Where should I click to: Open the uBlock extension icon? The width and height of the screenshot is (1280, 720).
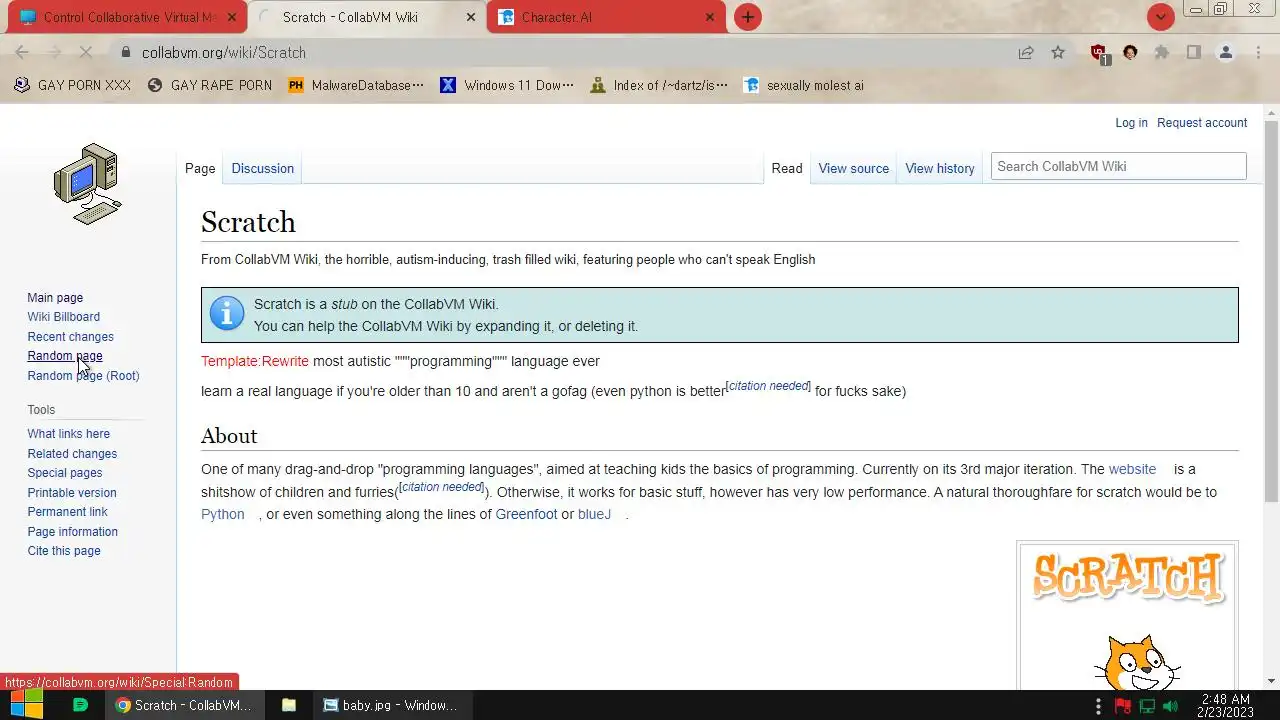[1099, 53]
